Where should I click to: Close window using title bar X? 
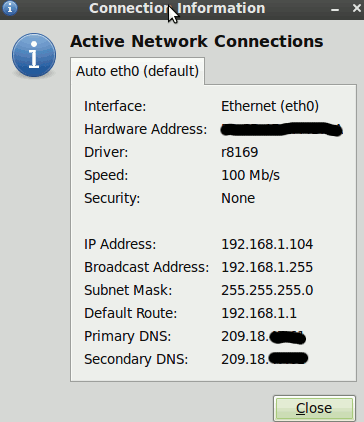(x=356, y=8)
